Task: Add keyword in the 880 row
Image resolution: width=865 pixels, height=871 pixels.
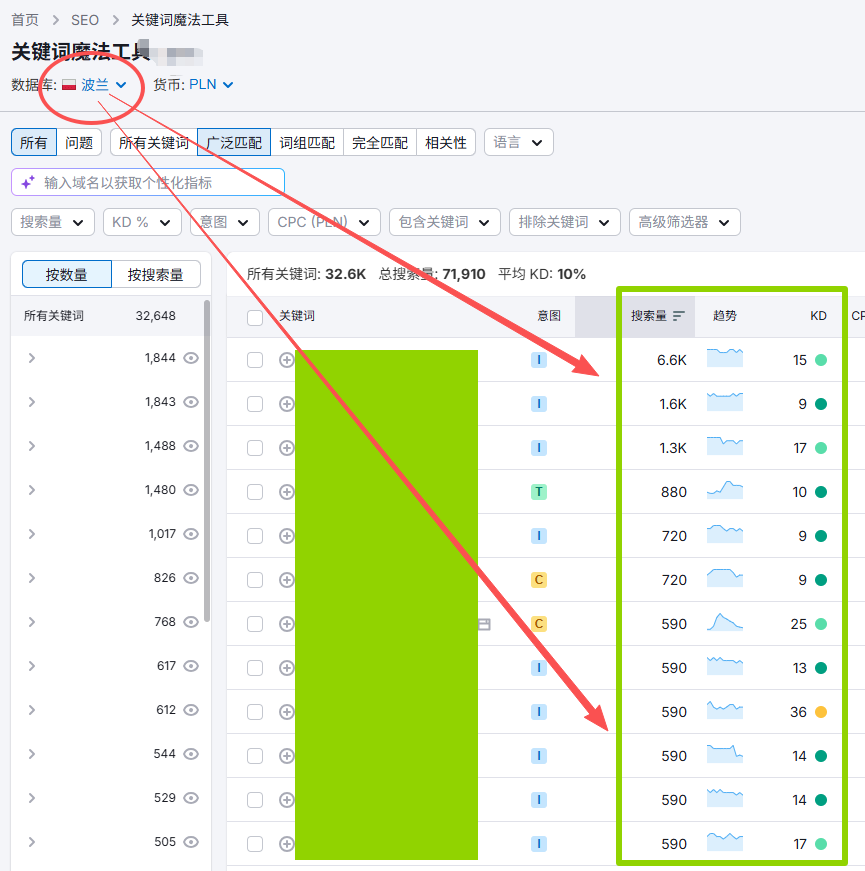Action: pyautogui.click(x=286, y=492)
